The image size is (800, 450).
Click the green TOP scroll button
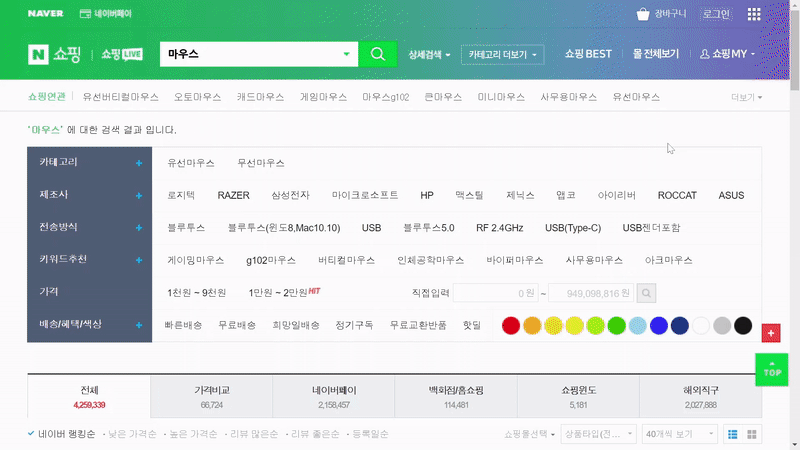tap(772, 367)
